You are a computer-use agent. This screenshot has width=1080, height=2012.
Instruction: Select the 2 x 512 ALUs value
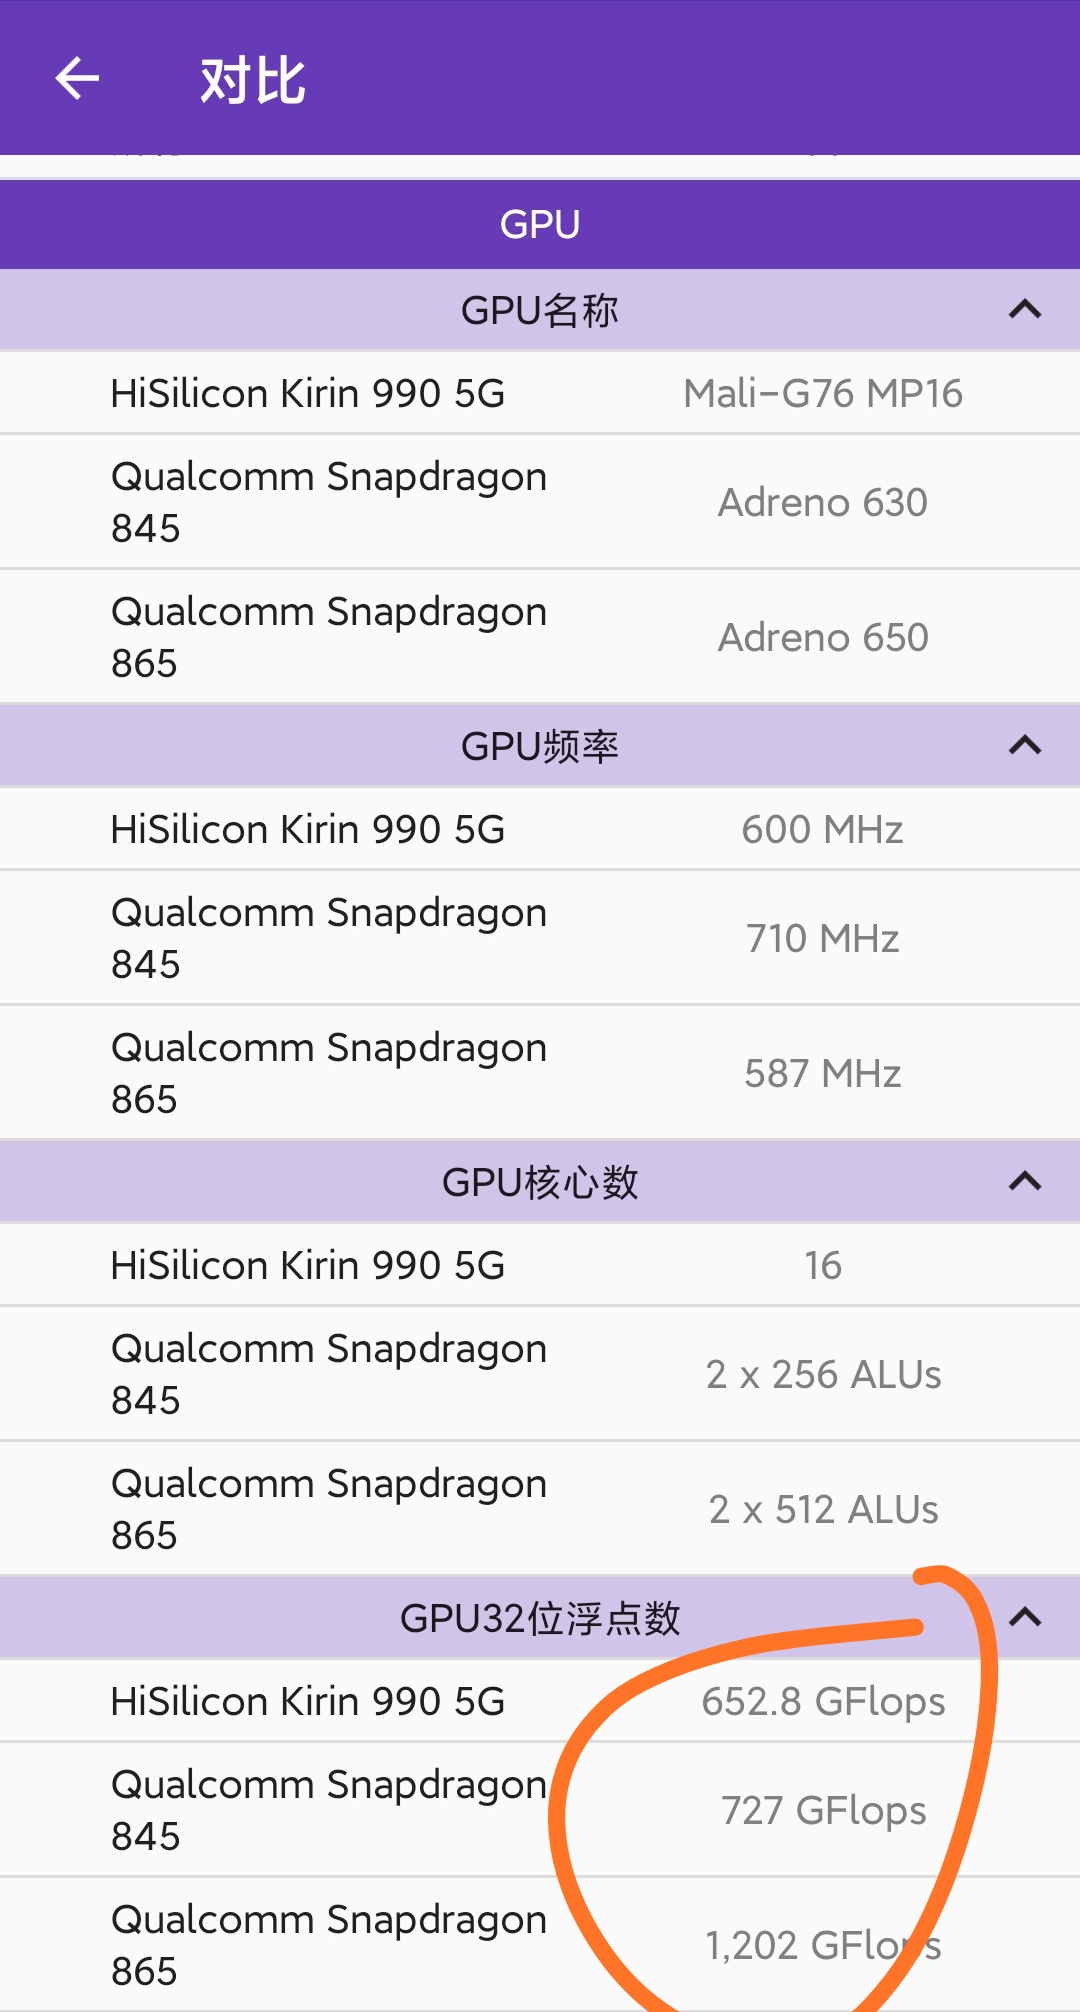[x=822, y=1510]
